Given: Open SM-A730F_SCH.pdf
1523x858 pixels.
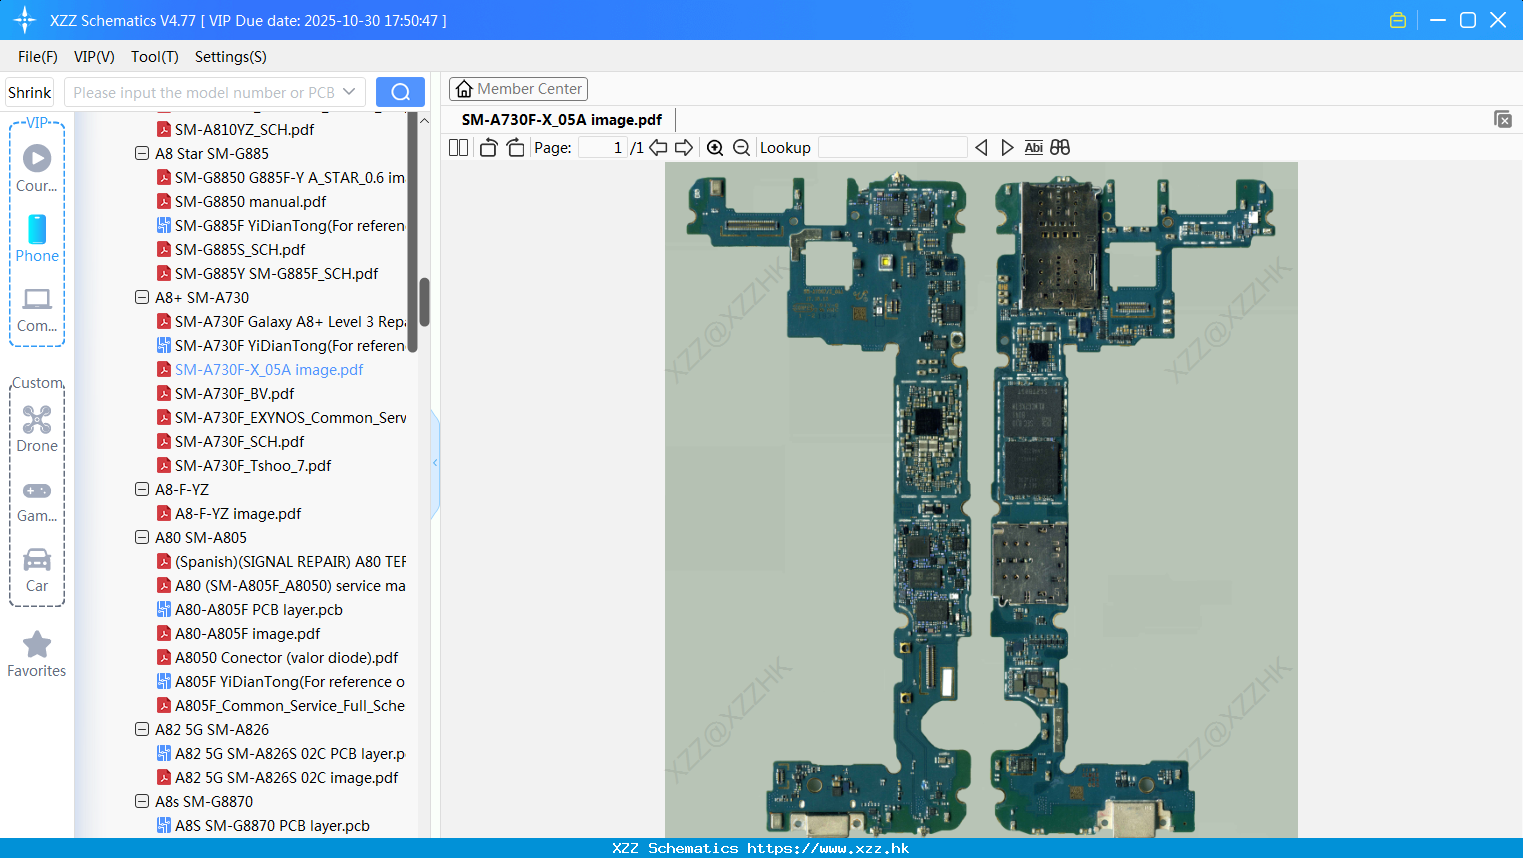Looking at the screenshot, I should (x=239, y=442).
